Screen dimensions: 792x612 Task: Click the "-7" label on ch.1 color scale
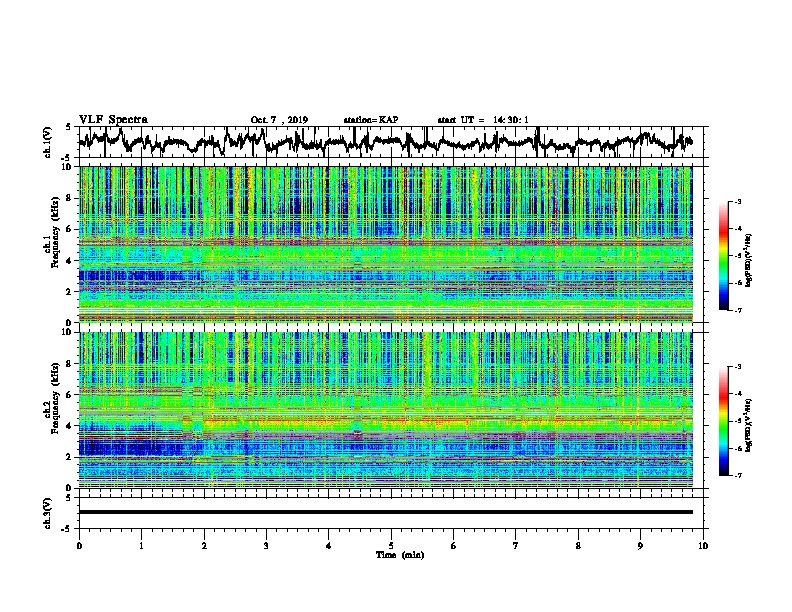pos(738,310)
